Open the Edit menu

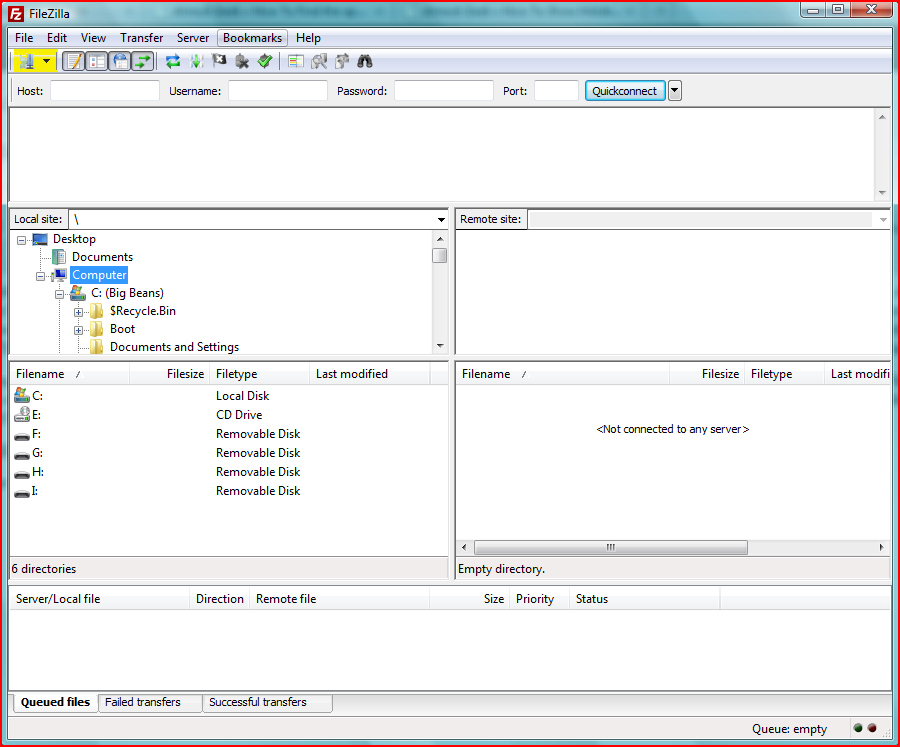pyautogui.click(x=57, y=38)
